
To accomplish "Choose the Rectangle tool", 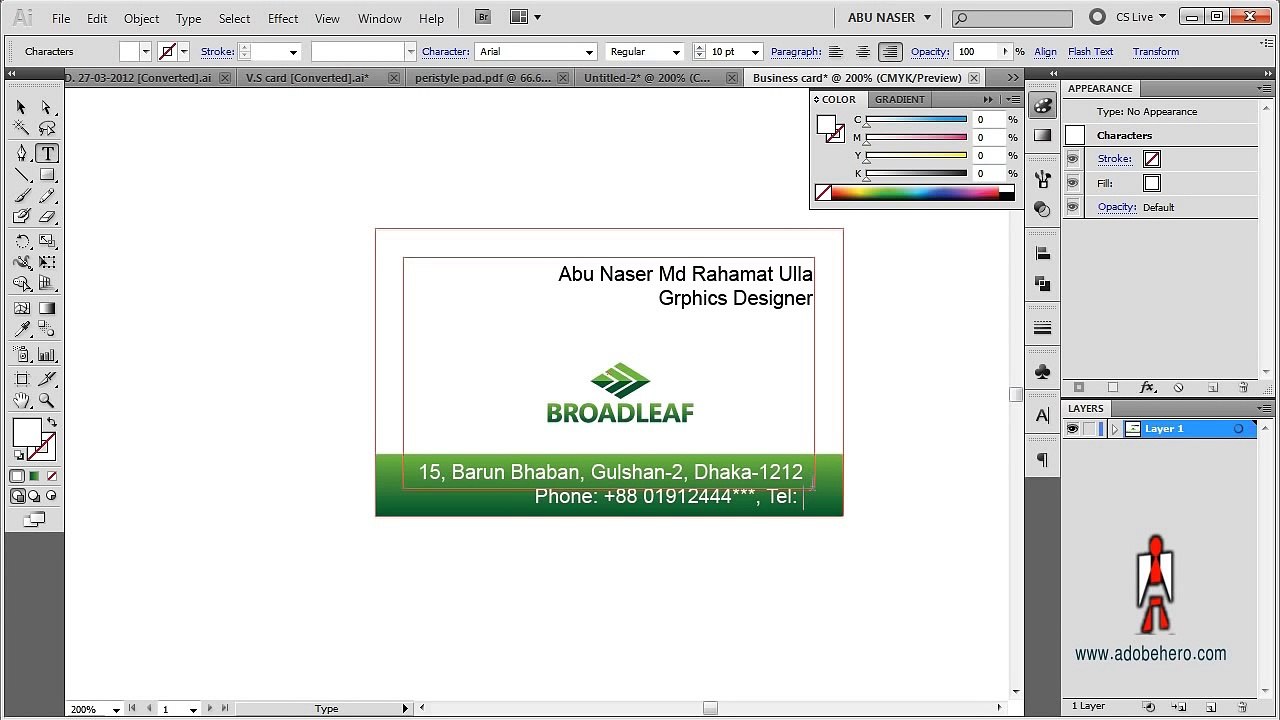I will coord(46,175).
